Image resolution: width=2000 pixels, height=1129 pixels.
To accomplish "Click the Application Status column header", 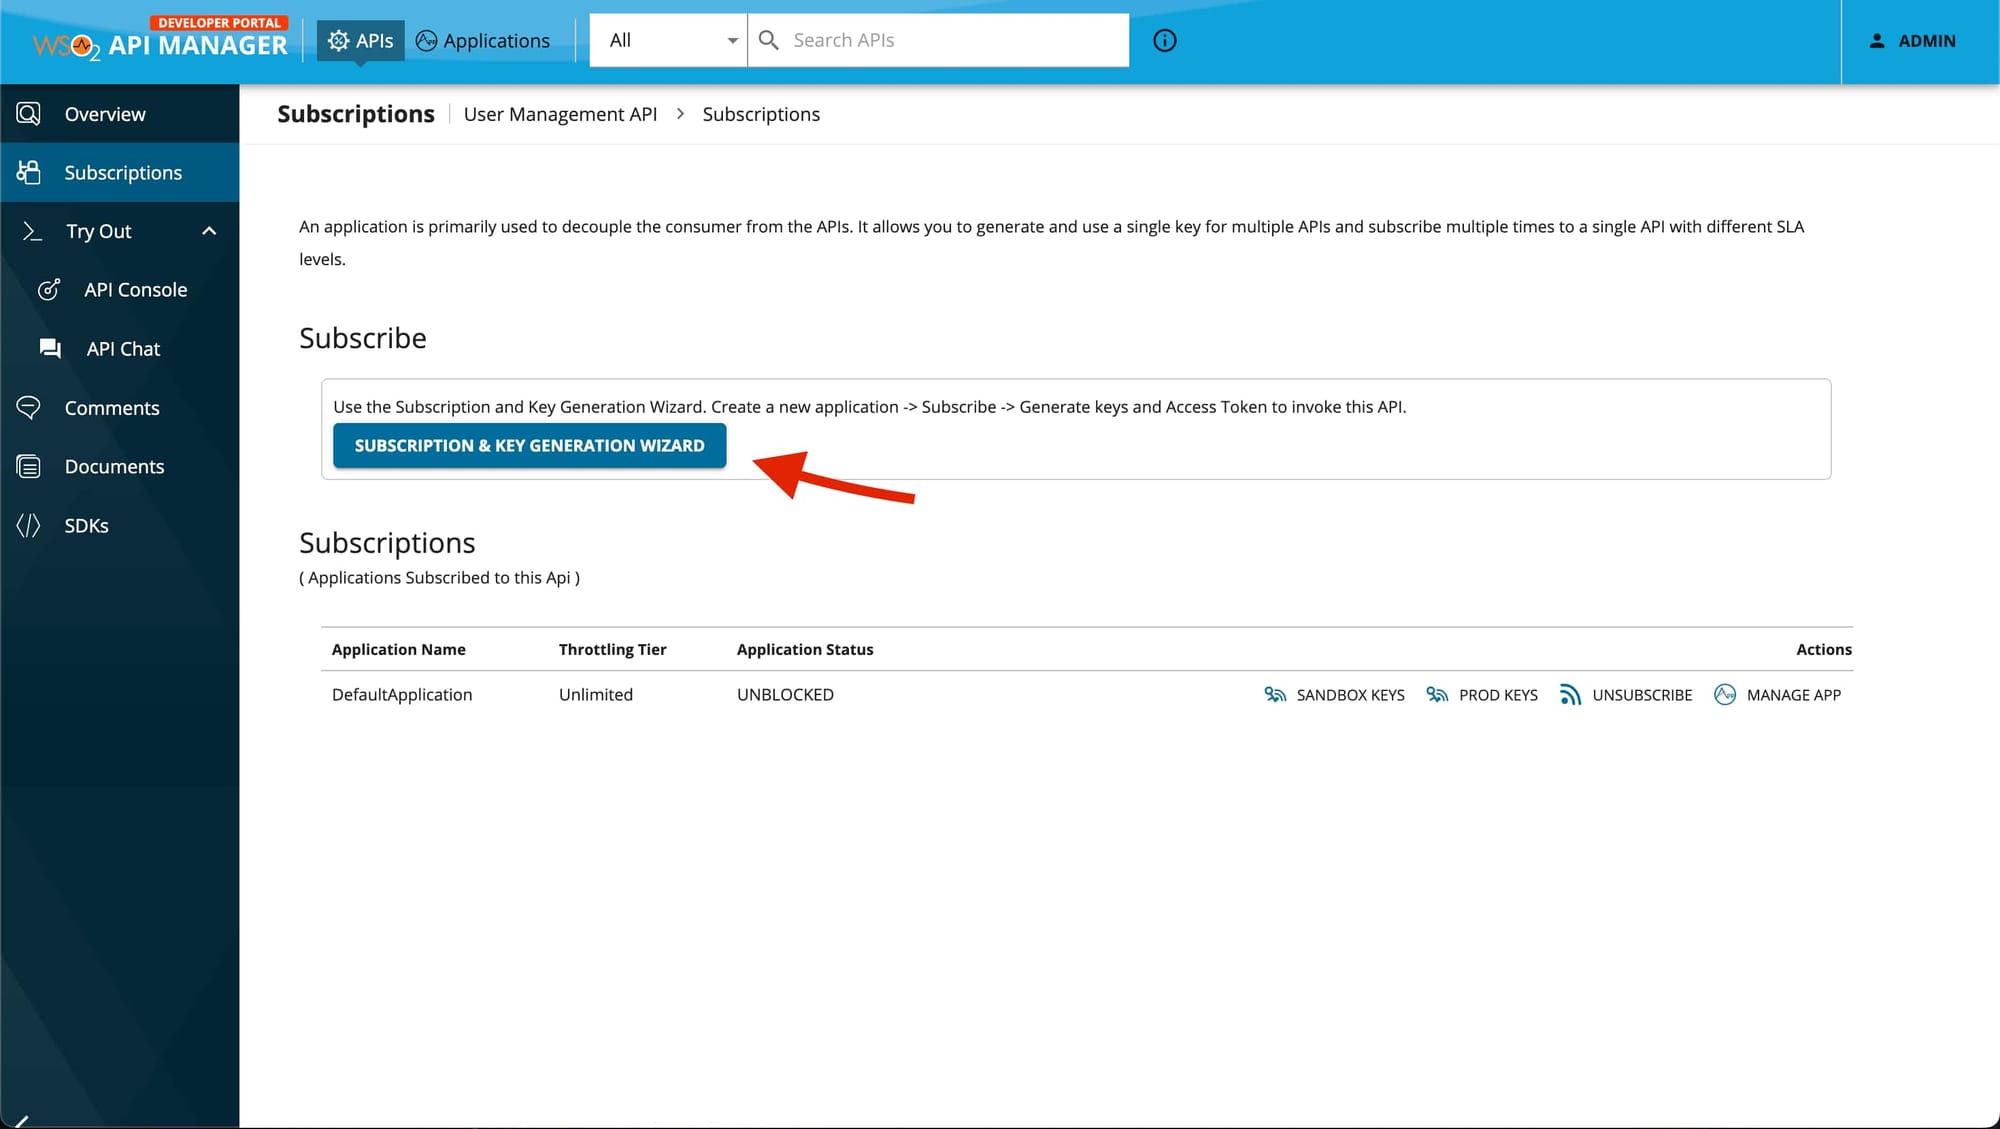I will (805, 650).
